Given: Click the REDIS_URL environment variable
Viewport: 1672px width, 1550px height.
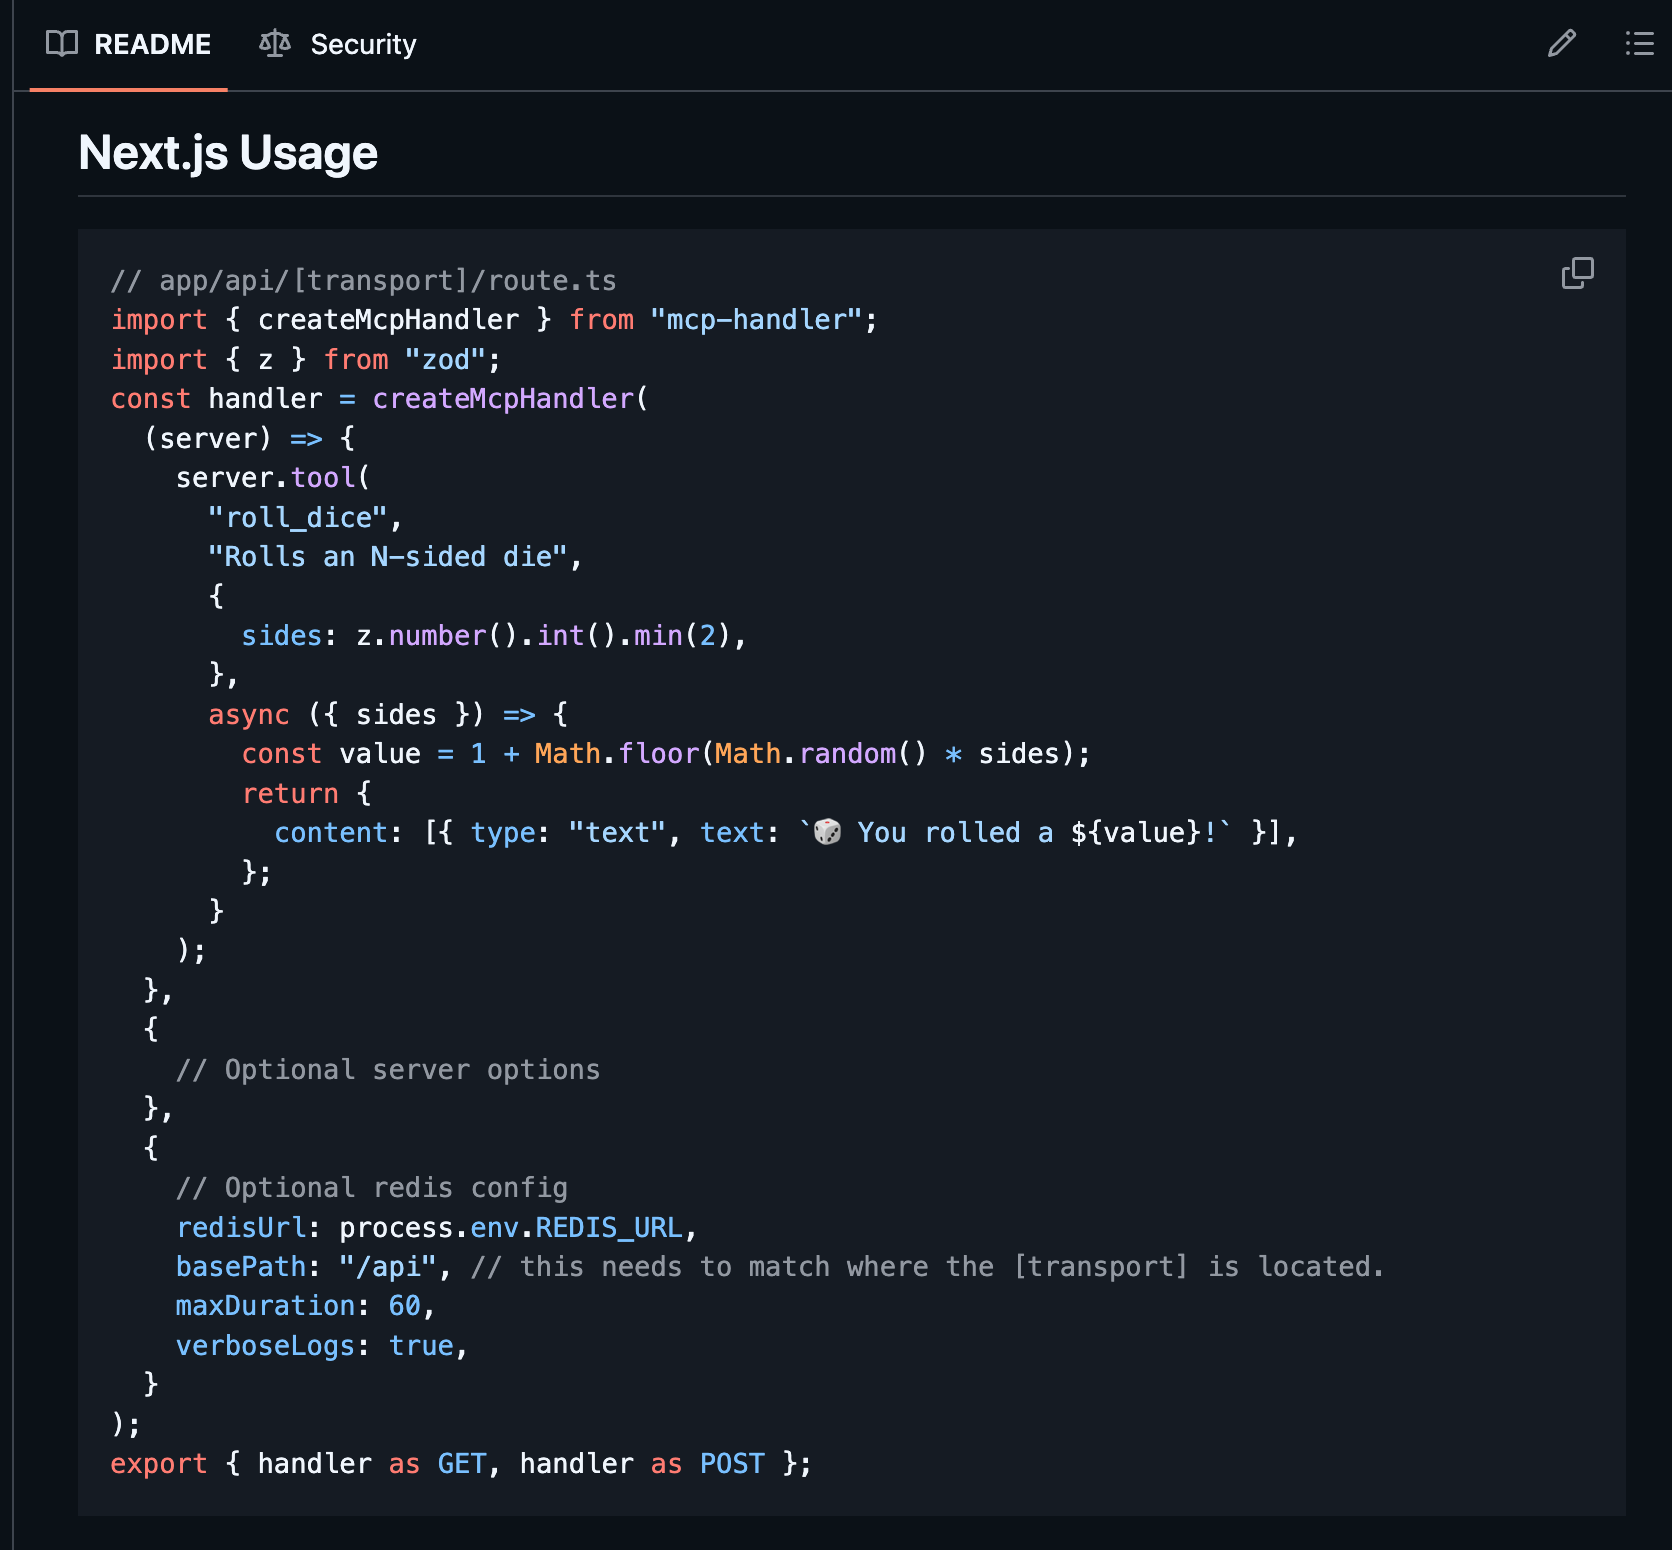Looking at the screenshot, I should (609, 1228).
